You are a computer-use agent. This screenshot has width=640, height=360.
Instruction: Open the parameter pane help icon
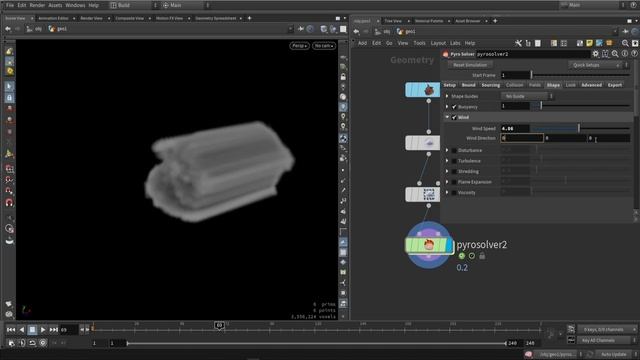[x=635, y=54]
